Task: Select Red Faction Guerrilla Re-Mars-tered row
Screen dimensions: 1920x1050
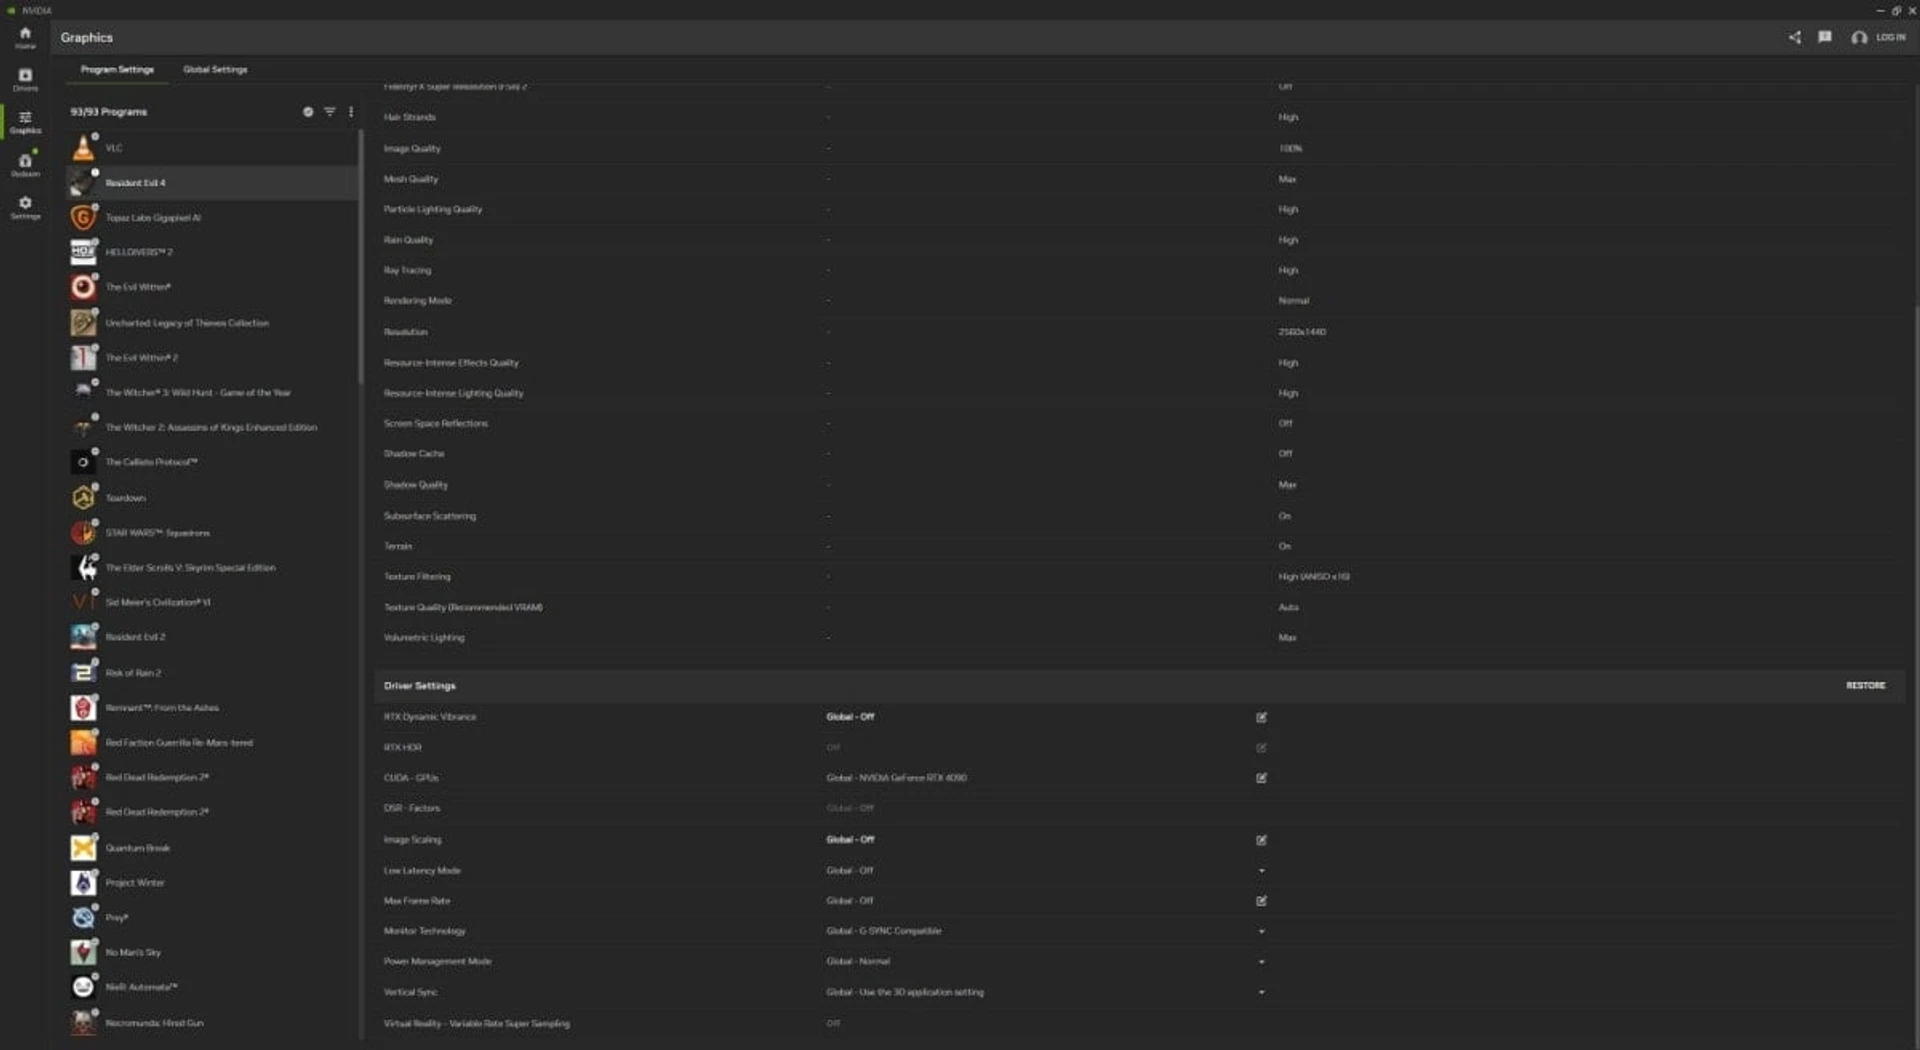Action: (212, 743)
